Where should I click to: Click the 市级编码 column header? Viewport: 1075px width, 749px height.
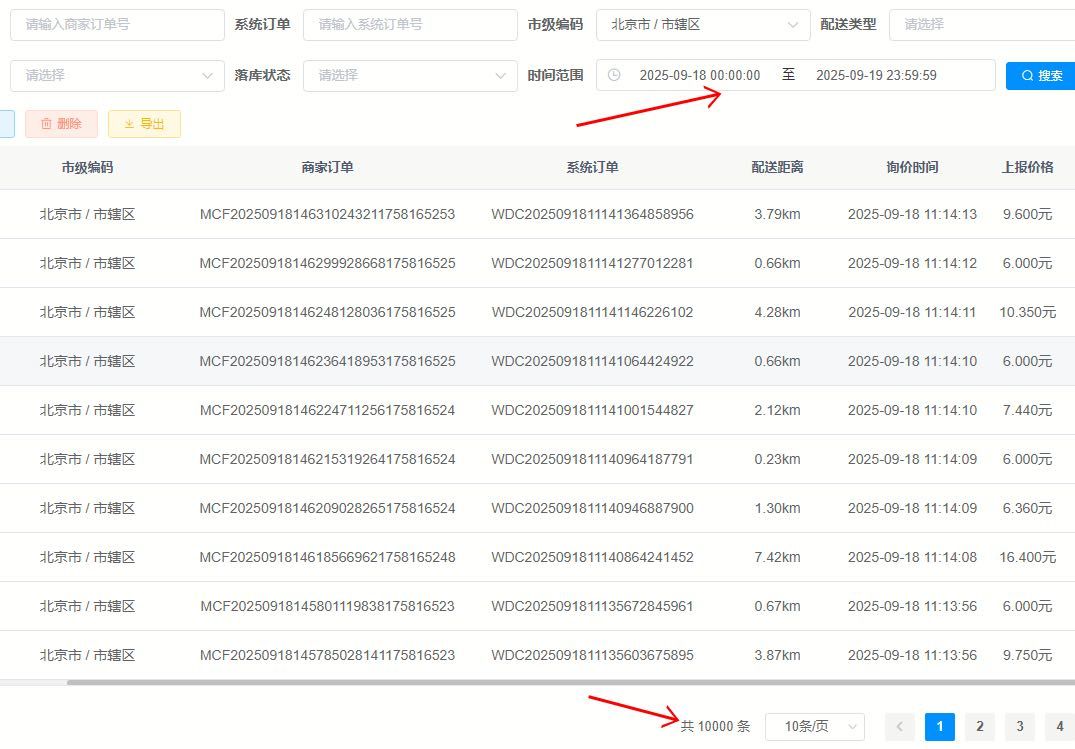click(x=87, y=167)
